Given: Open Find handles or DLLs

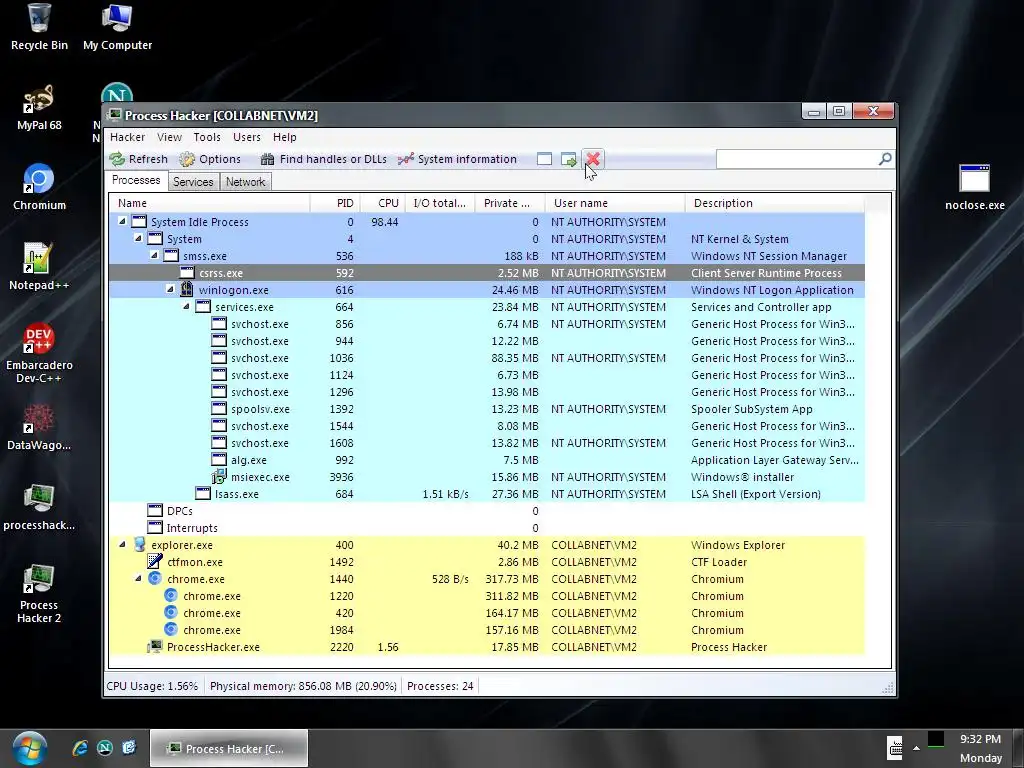Looking at the screenshot, I should 324,159.
